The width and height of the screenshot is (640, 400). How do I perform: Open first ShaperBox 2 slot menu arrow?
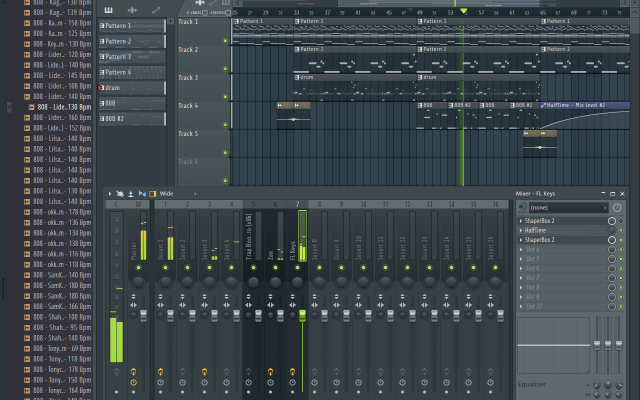[521, 221]
